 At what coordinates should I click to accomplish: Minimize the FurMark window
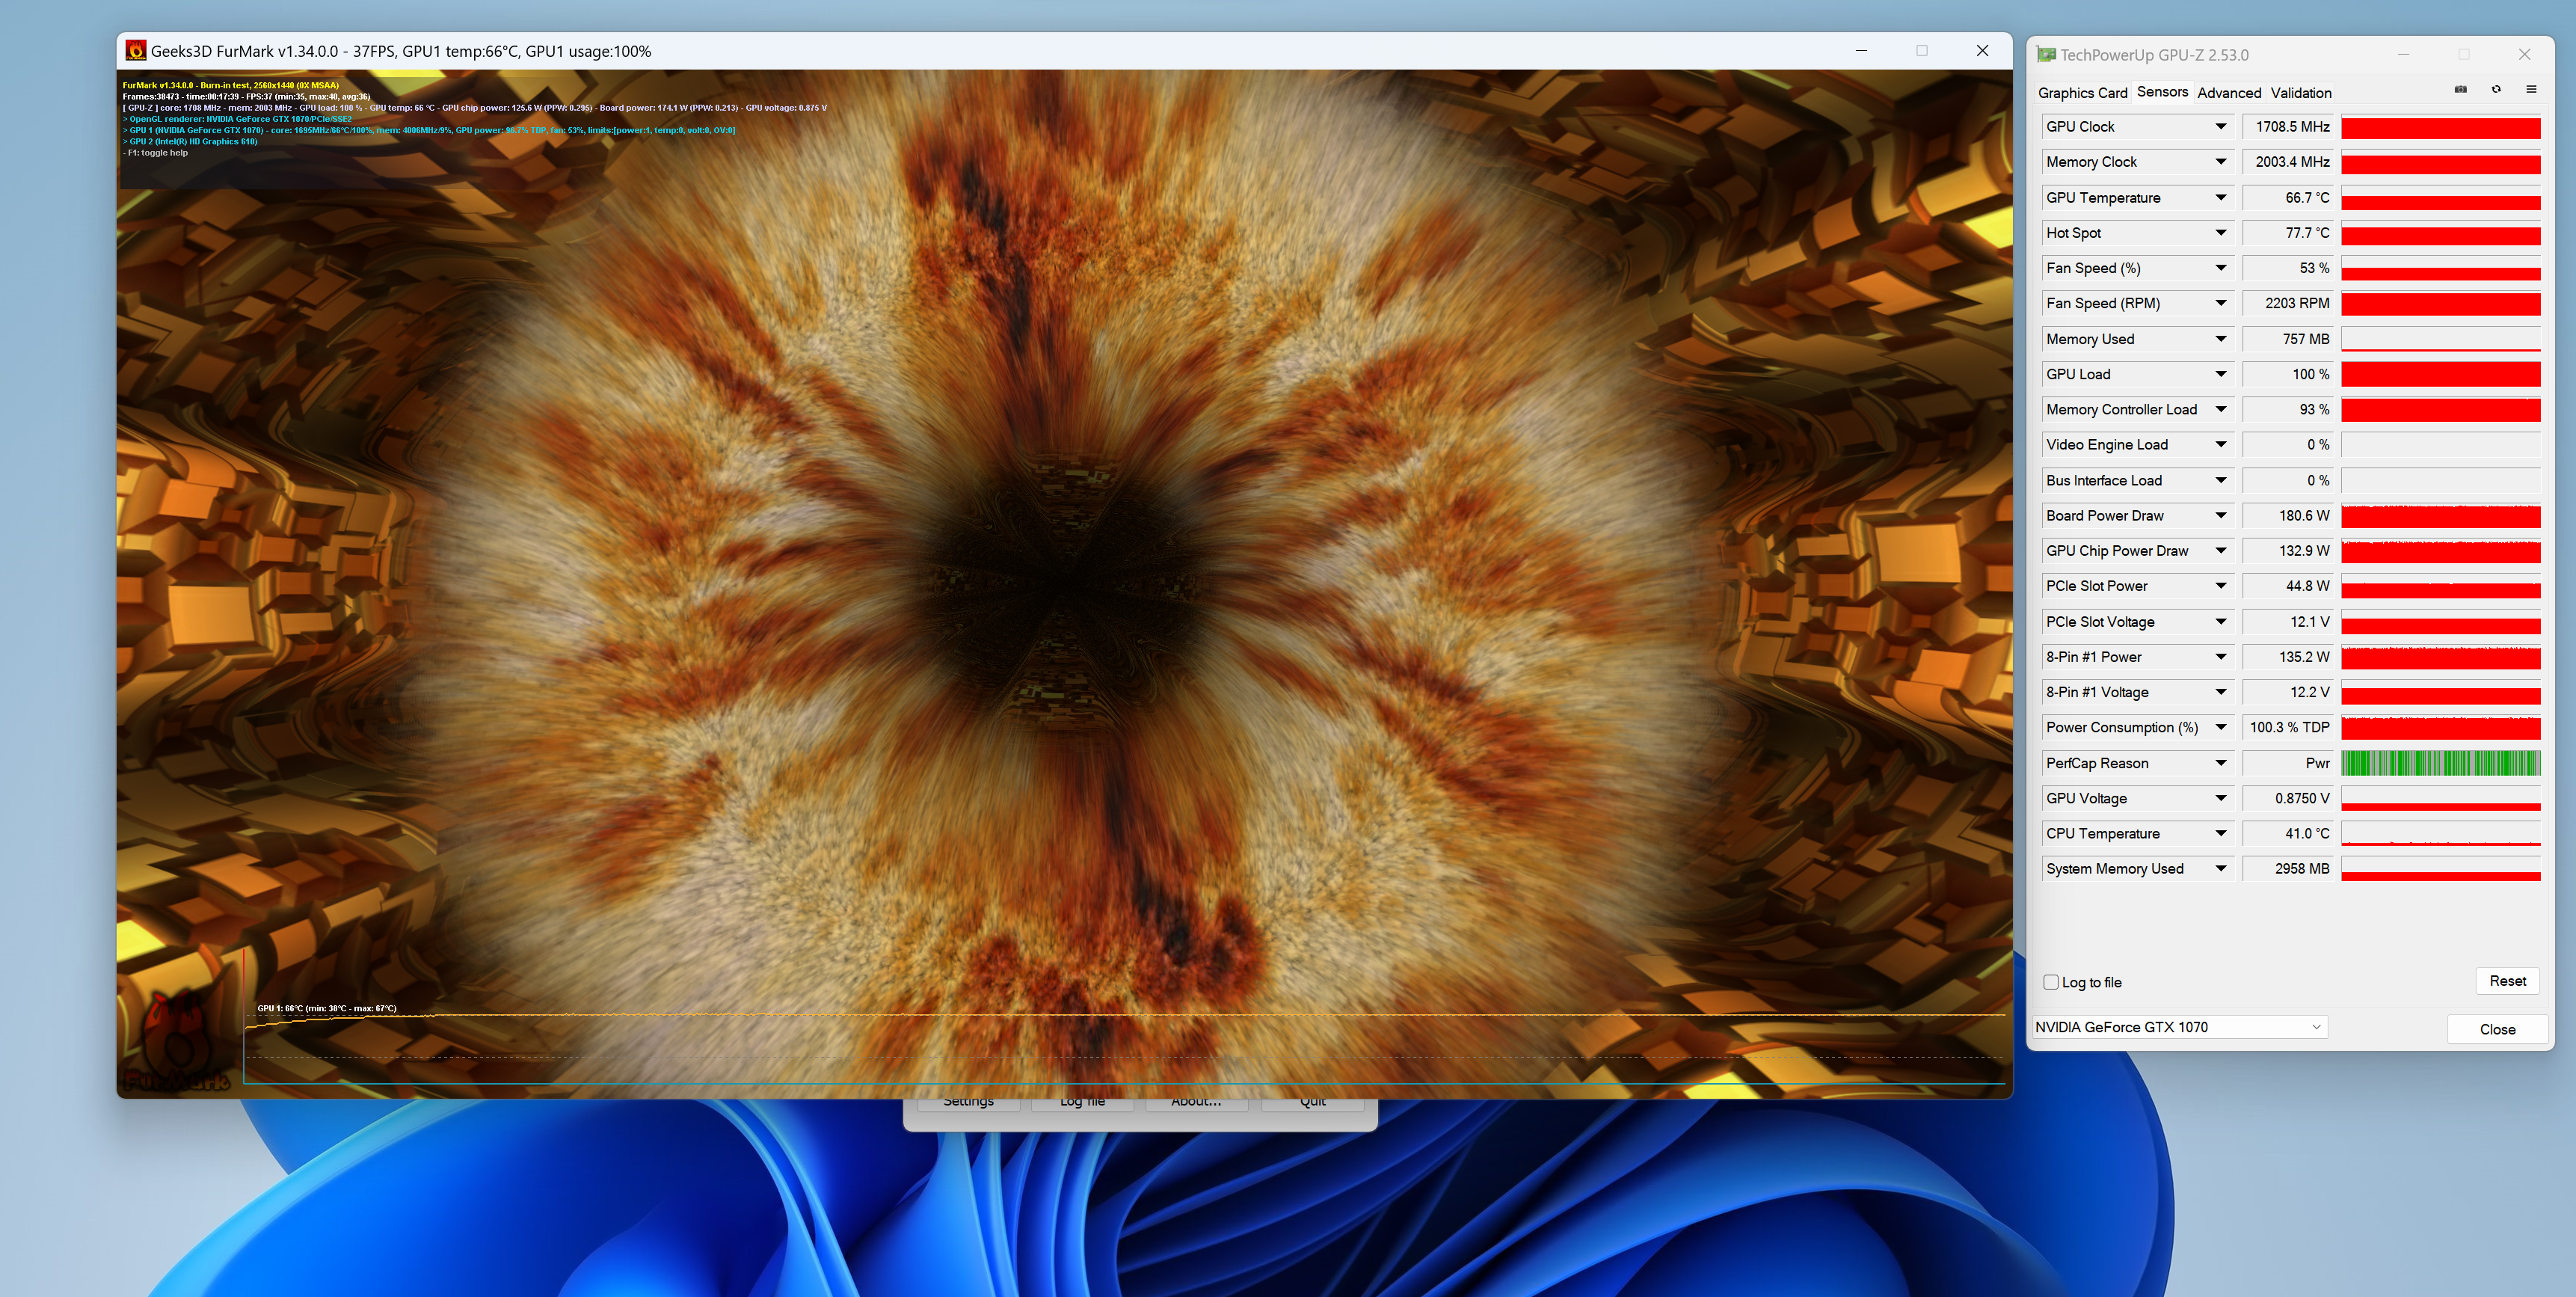pos(1861,51)
